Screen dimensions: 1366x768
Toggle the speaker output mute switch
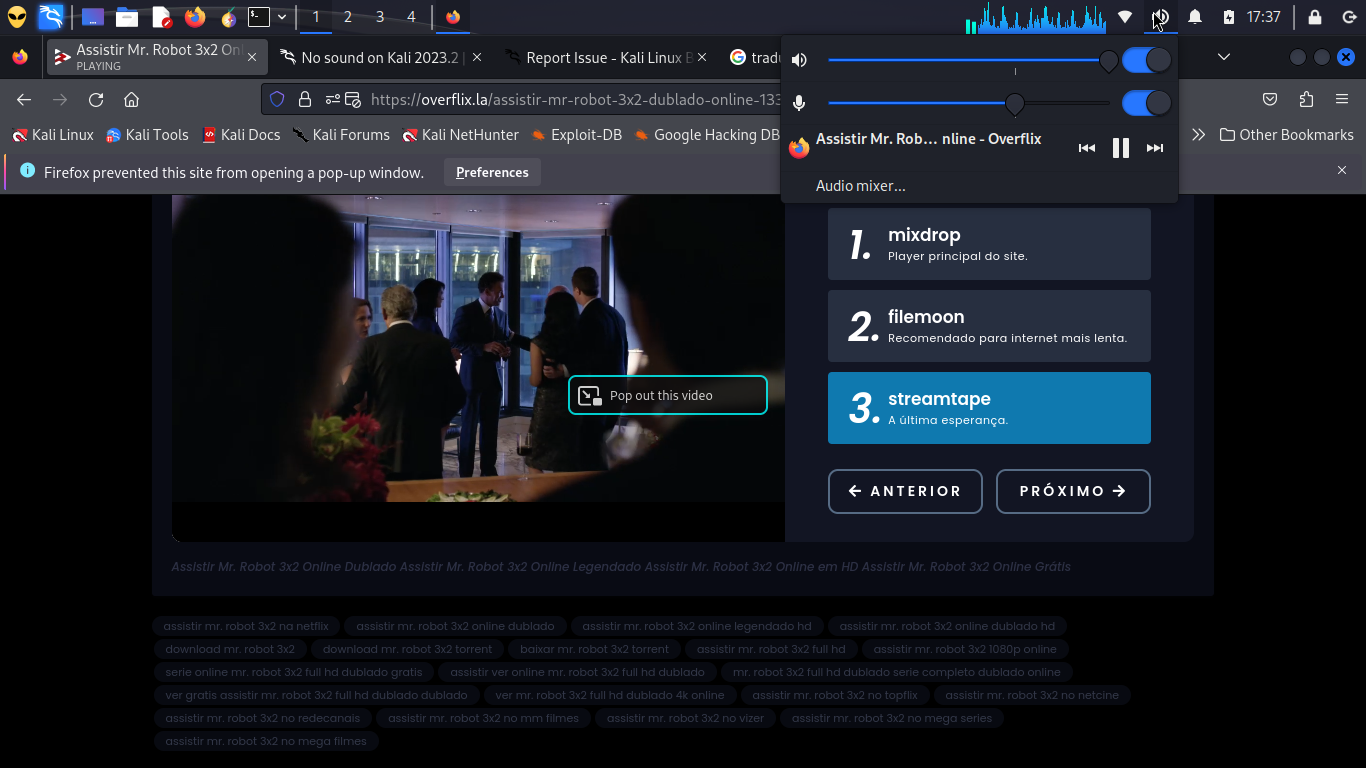click(x=1146, y=61)
